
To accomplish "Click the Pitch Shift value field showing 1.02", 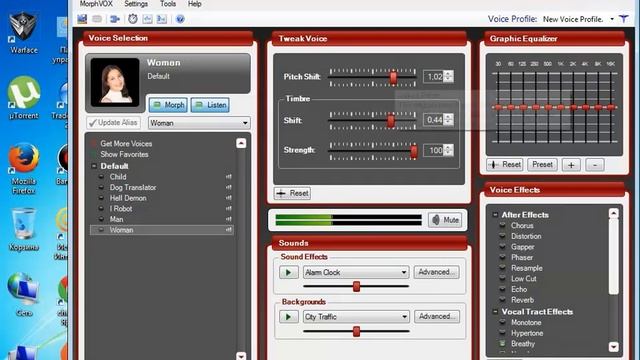I will (433, 76).
